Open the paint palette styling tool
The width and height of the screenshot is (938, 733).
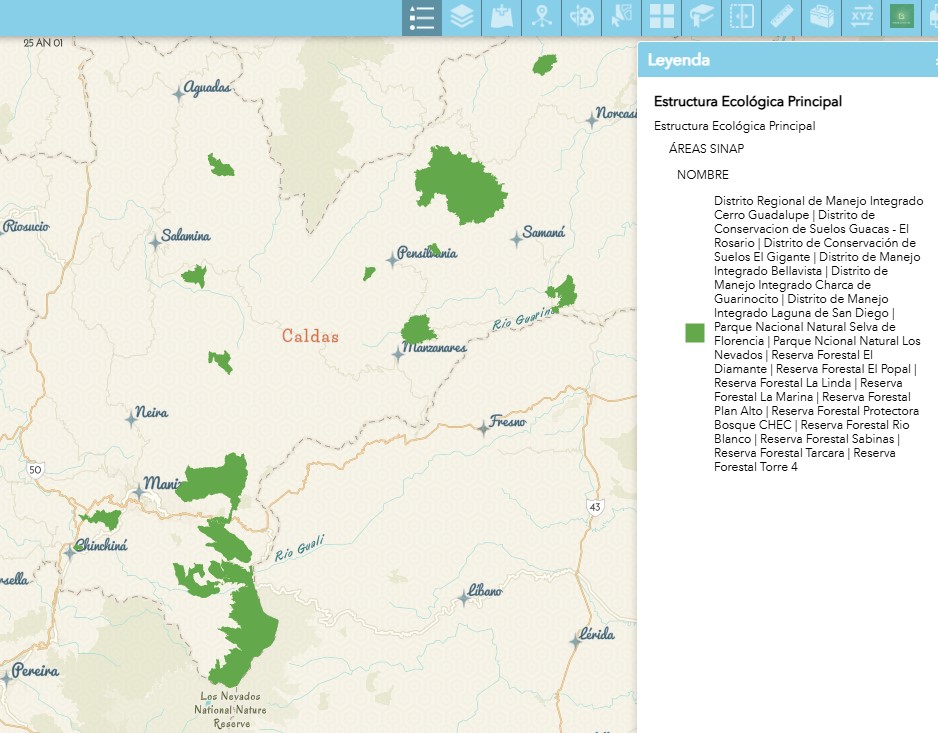coord(581,18)
